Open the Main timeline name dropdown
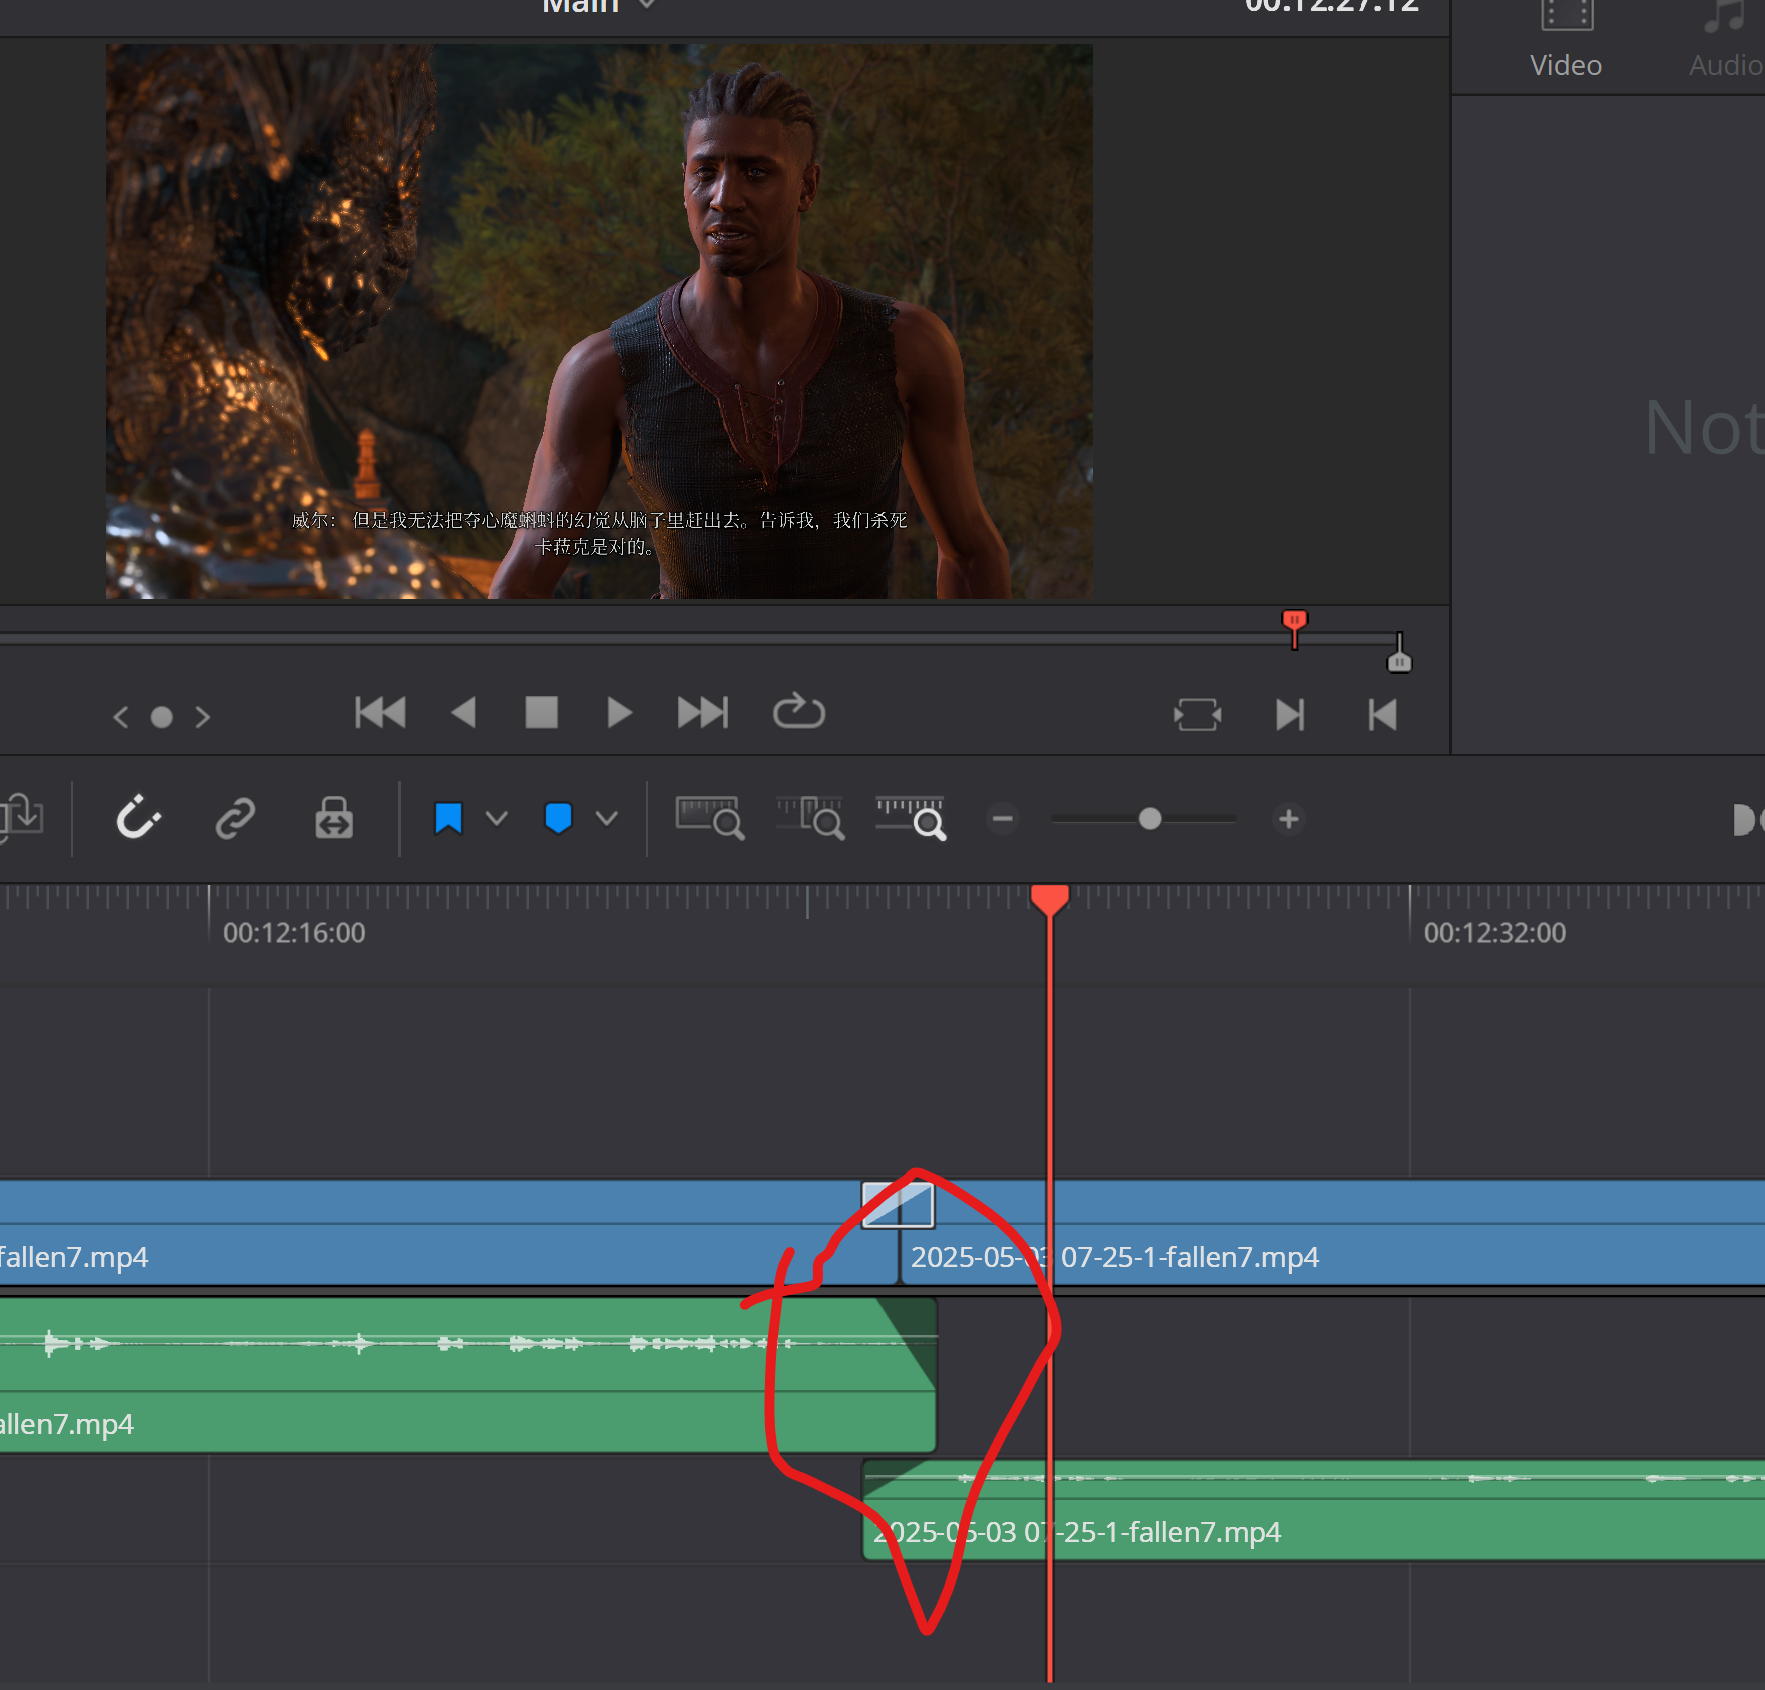 pos(647,5)
